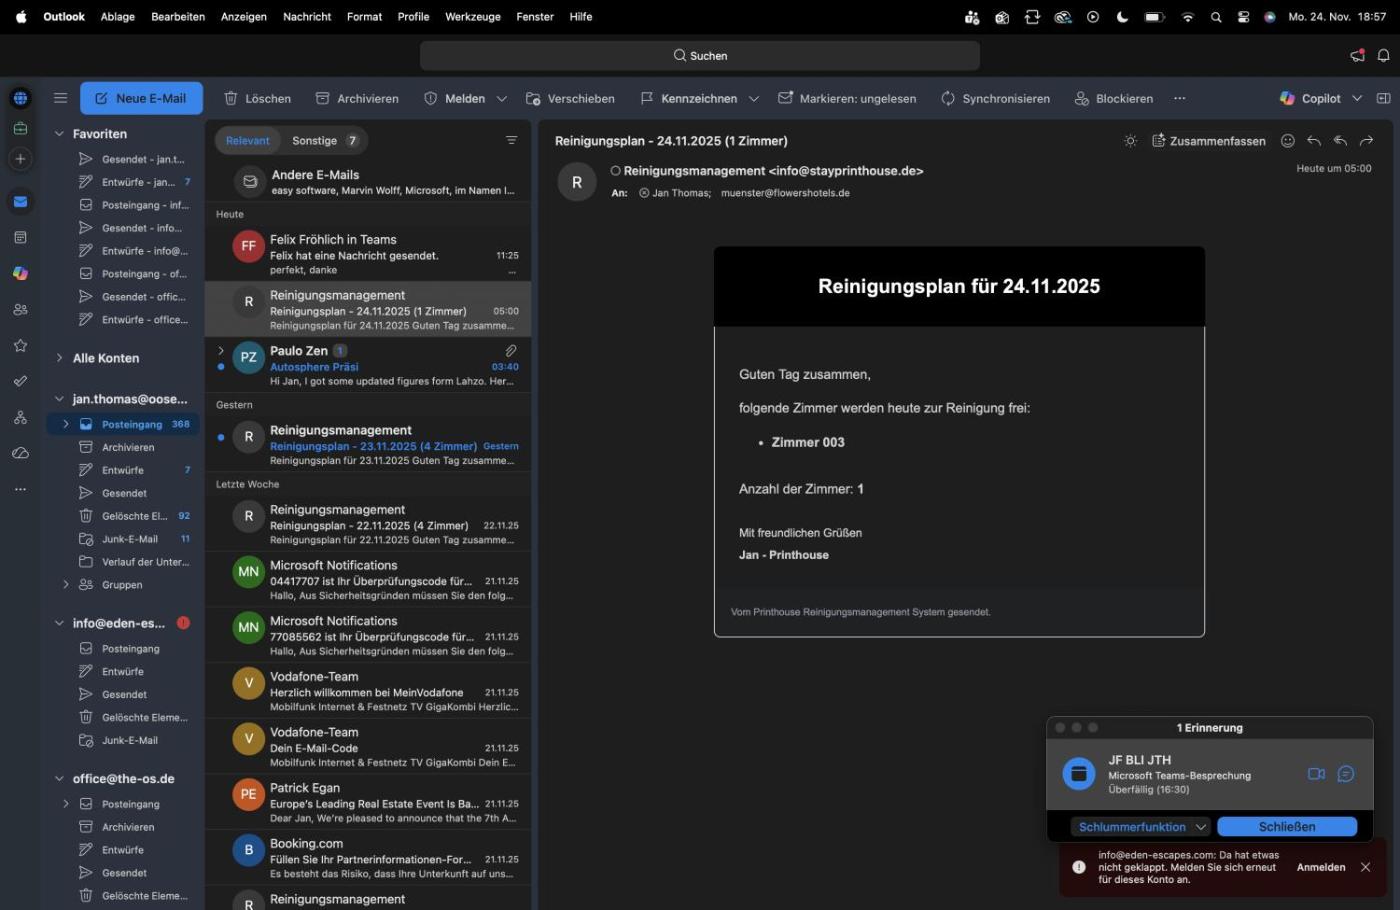
Task: Open the calendar icon in left sidebar
Action: (x=20, y=237)
